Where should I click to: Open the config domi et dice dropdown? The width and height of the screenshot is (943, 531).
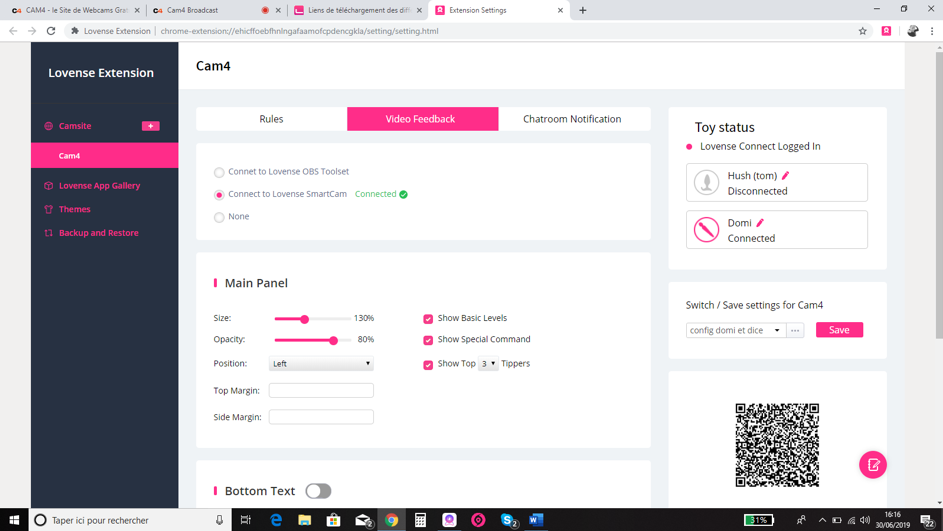point(735,330)
